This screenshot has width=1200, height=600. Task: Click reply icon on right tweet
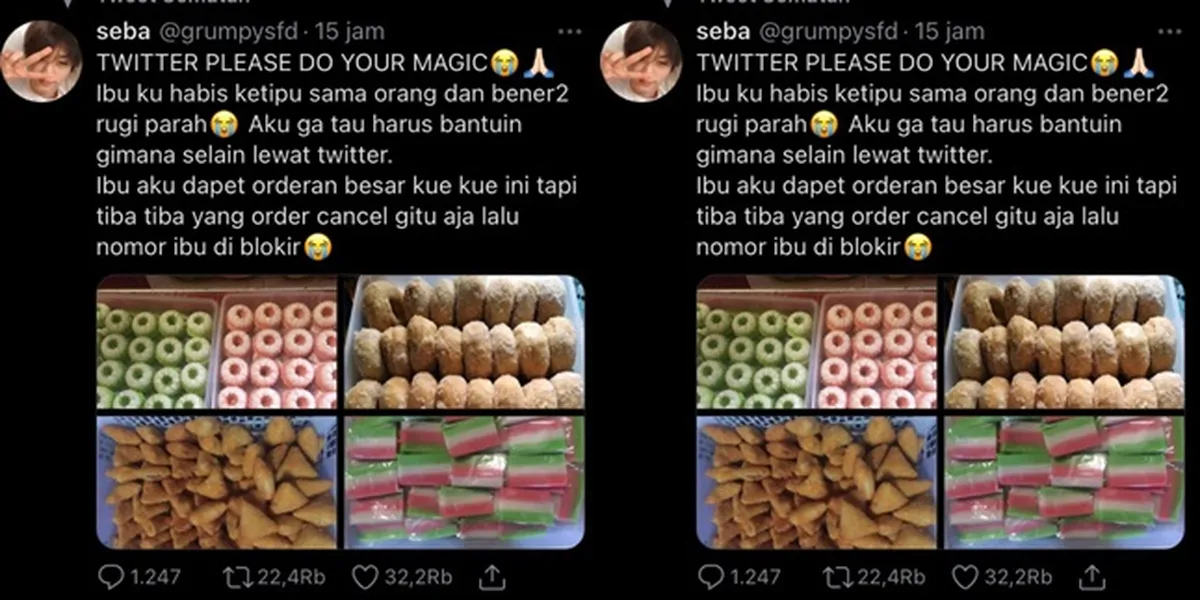pyautogui.click(x=711, y=577)
